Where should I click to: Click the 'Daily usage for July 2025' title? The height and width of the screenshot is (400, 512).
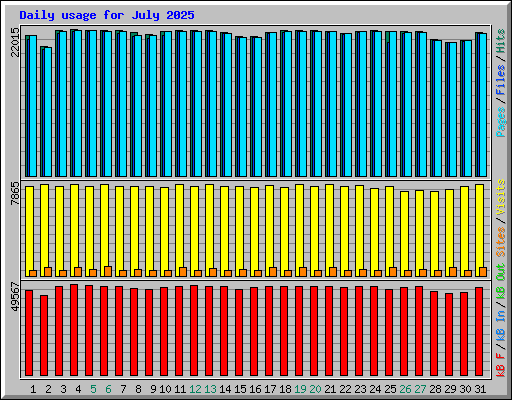pyautogui.click(x=107, y=15)
